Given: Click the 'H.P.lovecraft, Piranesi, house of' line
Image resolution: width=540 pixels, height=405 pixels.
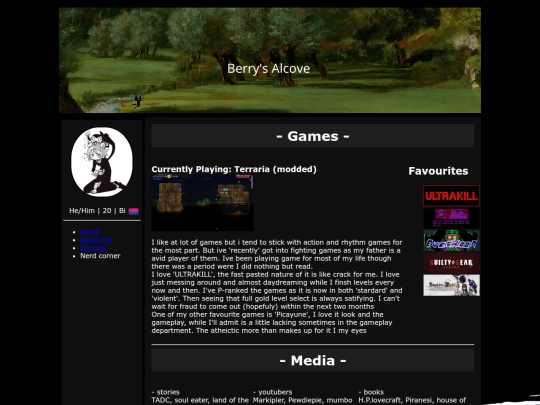Looking at the screenshot, I should tap(412, 400).
